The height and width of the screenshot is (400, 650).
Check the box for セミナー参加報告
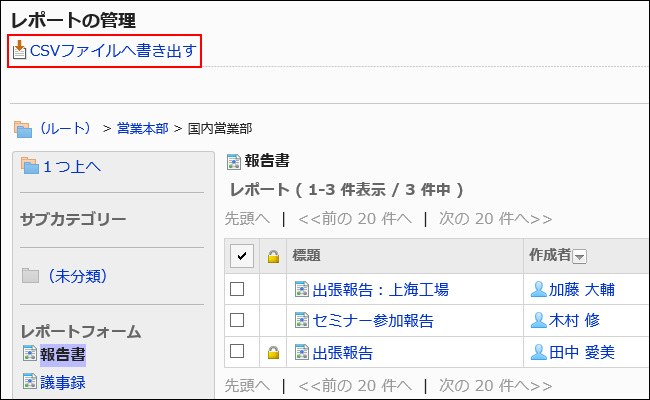coord(237,320)
